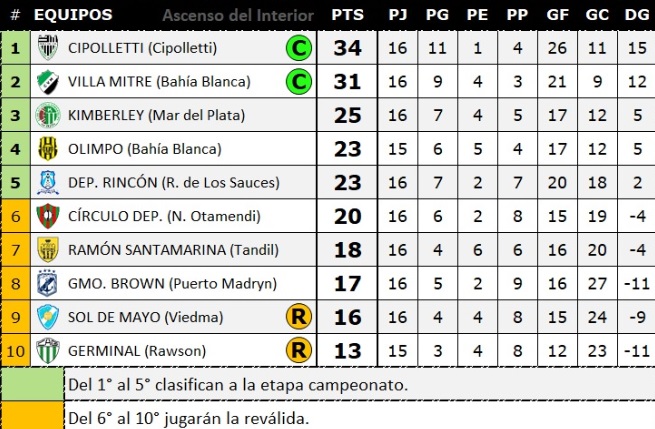Image resolution: width=655 pixels, height=429 pixels.
Task: Click the Círculo Dep. red-green crest
Action: (48, 216)
